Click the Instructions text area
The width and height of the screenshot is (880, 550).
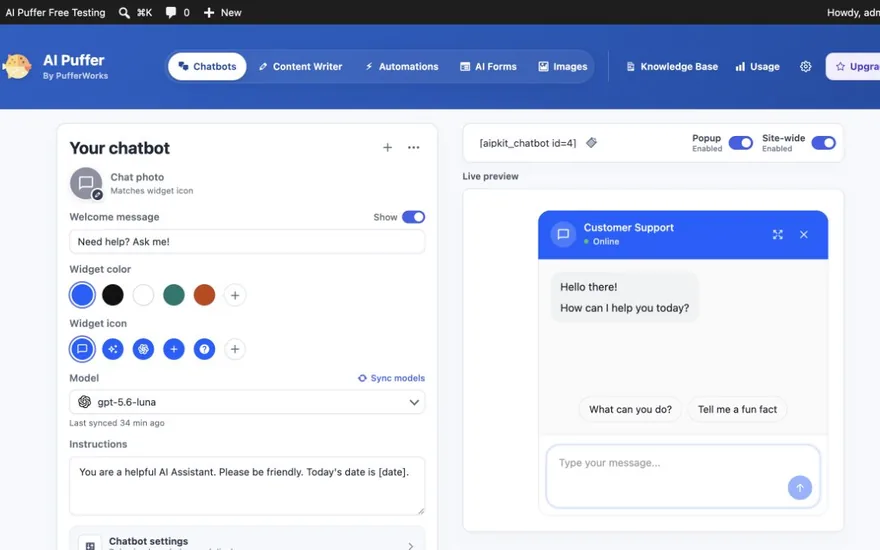pyautogui.click(x=247, y=486)
